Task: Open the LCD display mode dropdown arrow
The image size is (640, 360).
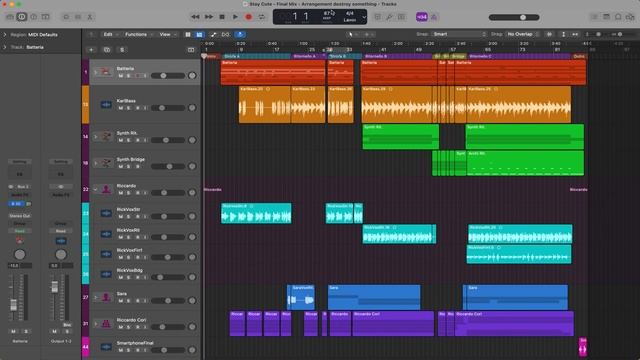Action: (x=364, y=17)
